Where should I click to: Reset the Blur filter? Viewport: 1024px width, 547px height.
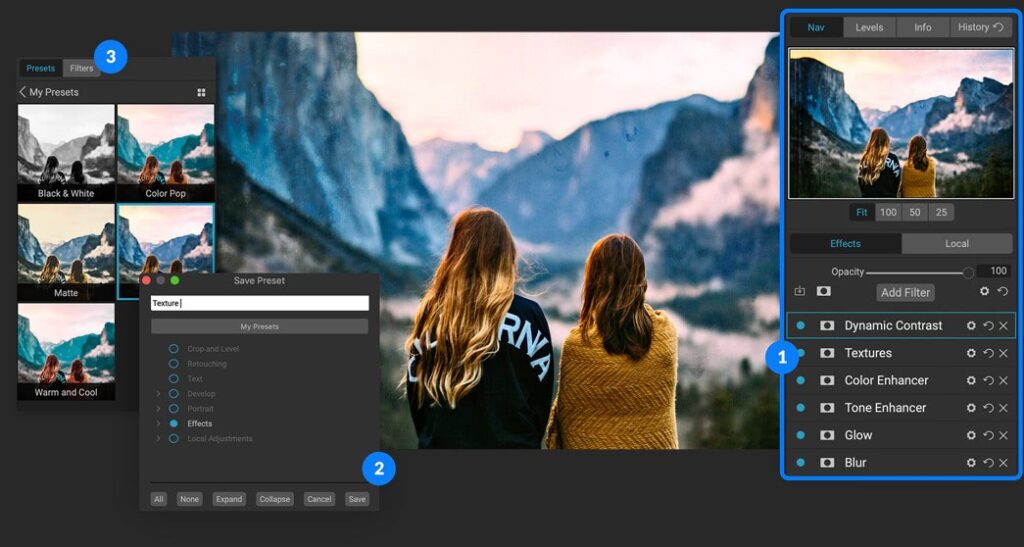988,463
